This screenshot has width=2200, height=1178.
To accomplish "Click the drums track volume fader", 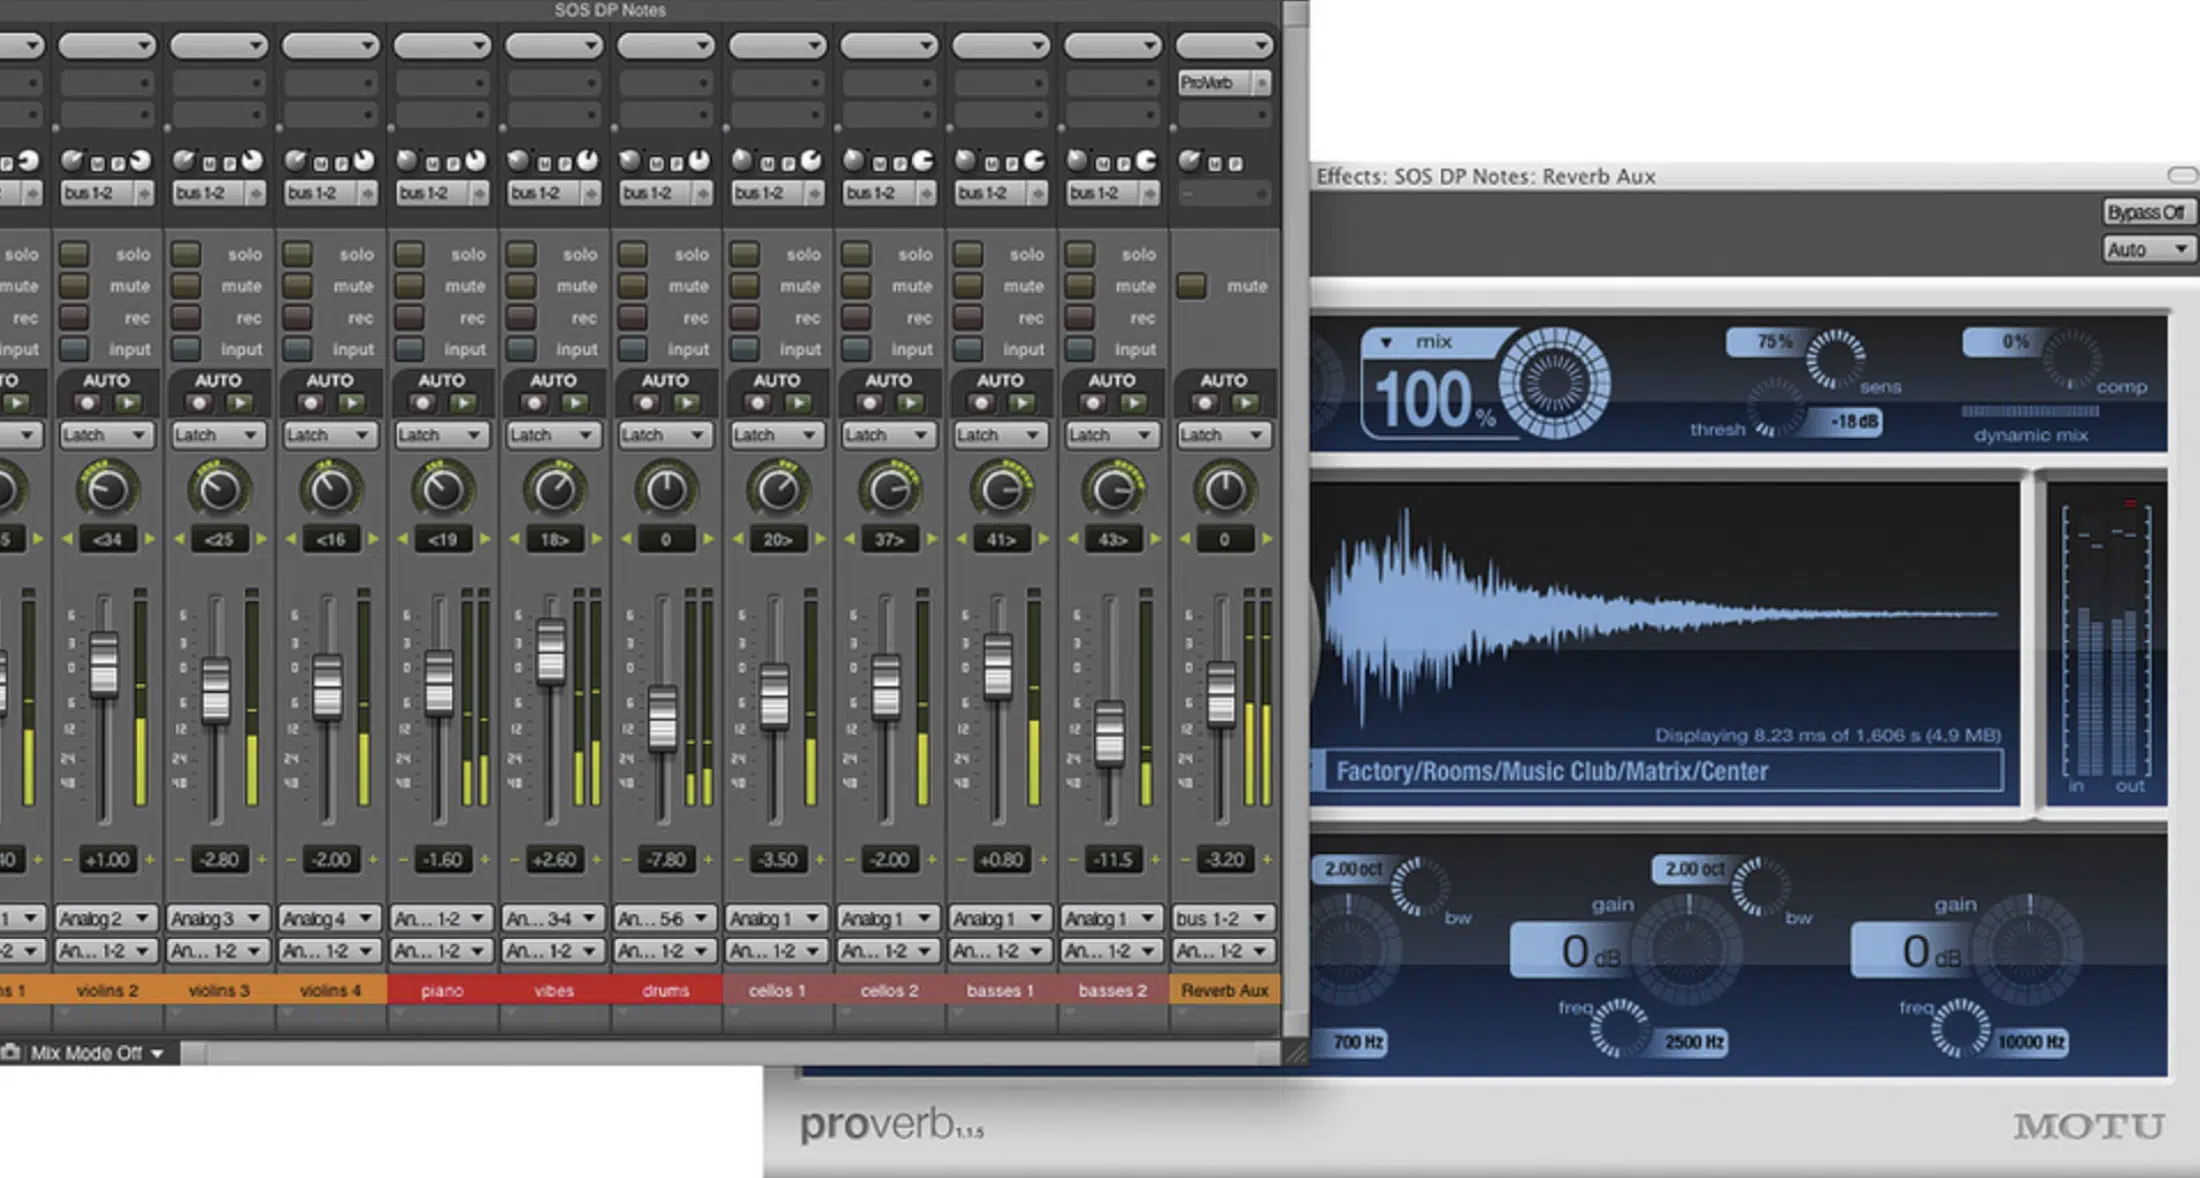I will [x=662, y=718].
